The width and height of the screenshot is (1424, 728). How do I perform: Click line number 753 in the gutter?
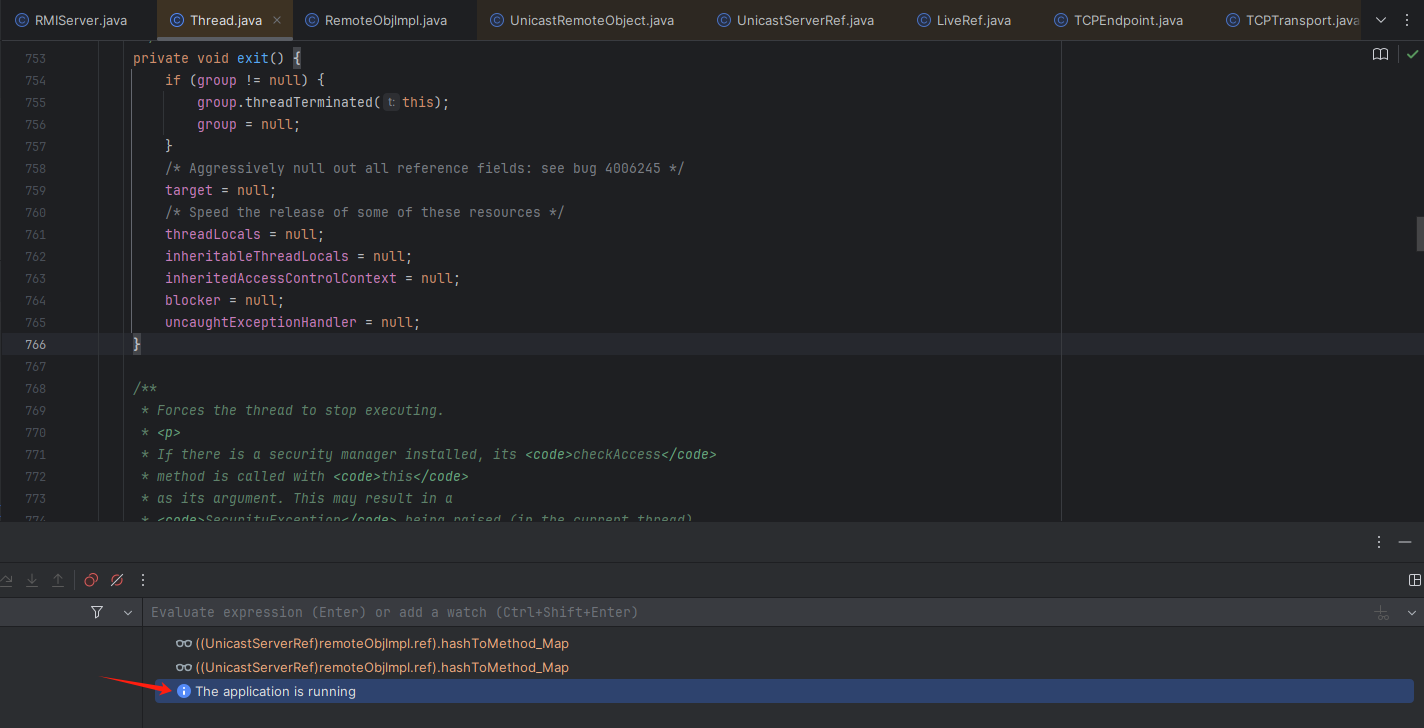[35, 58]
